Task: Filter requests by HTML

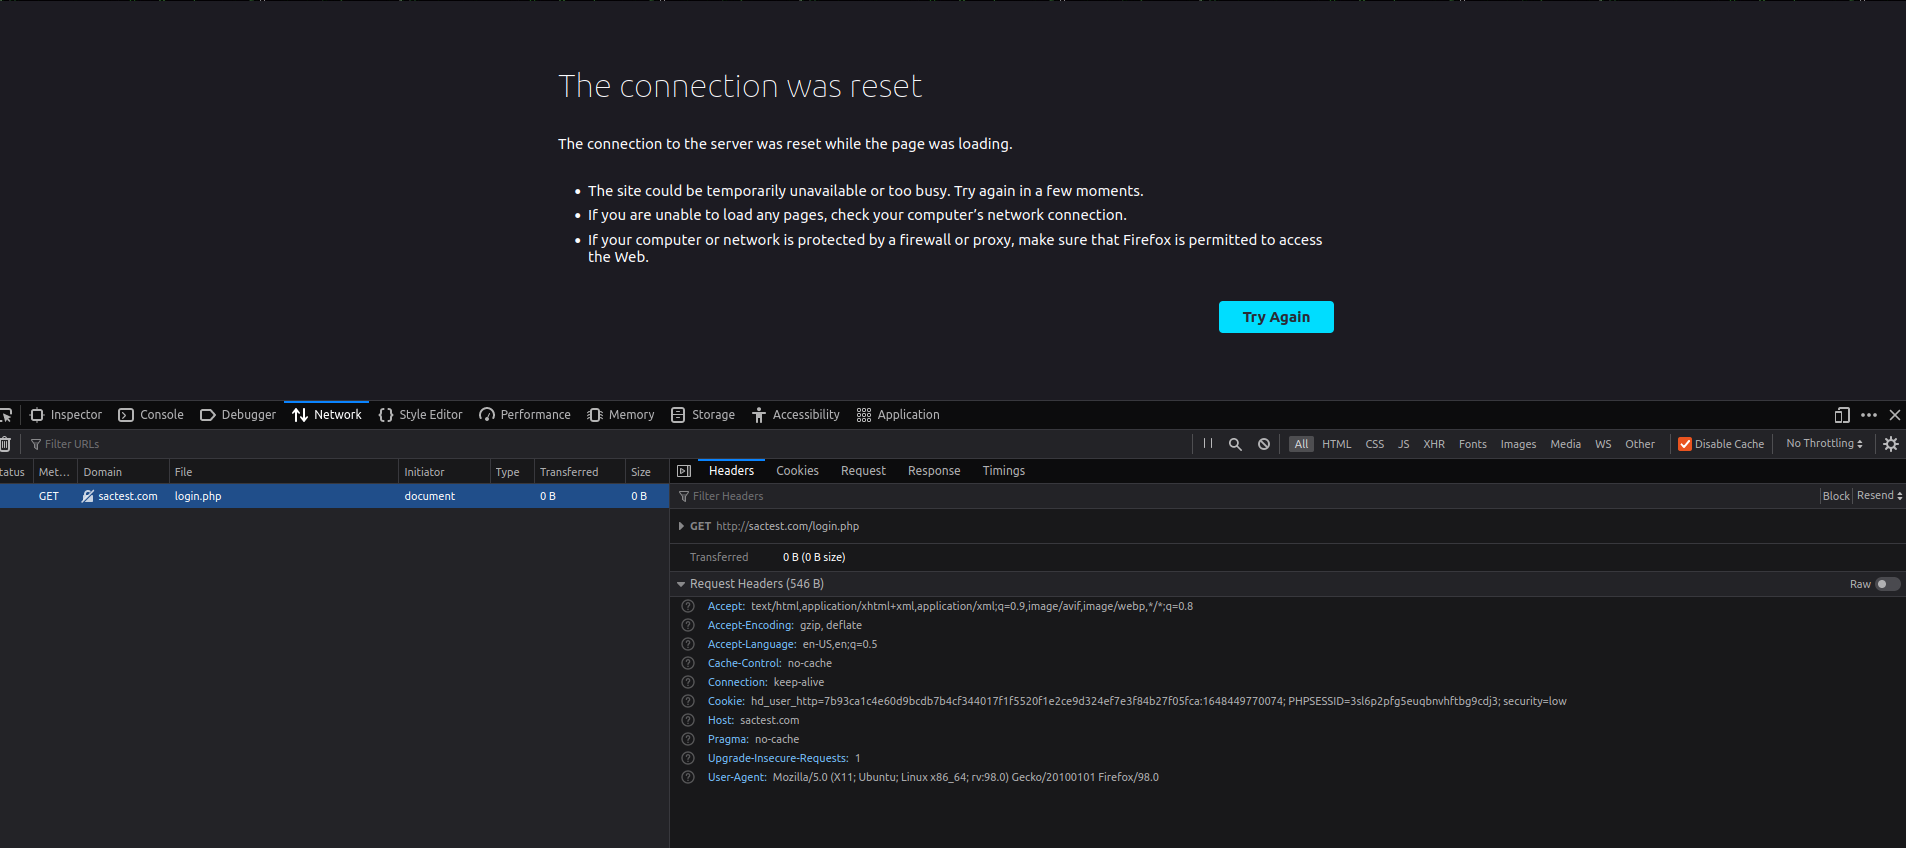Action: coord(1336,444)
